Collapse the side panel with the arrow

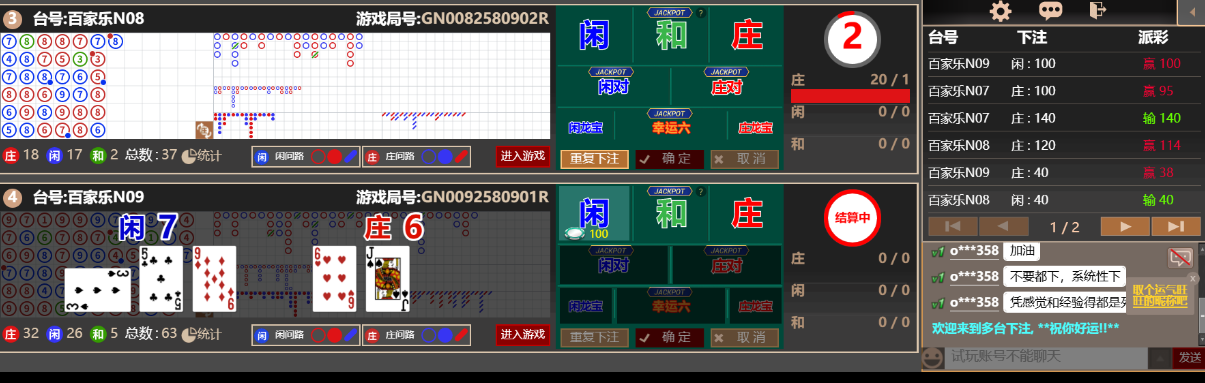pos(1192,11)
